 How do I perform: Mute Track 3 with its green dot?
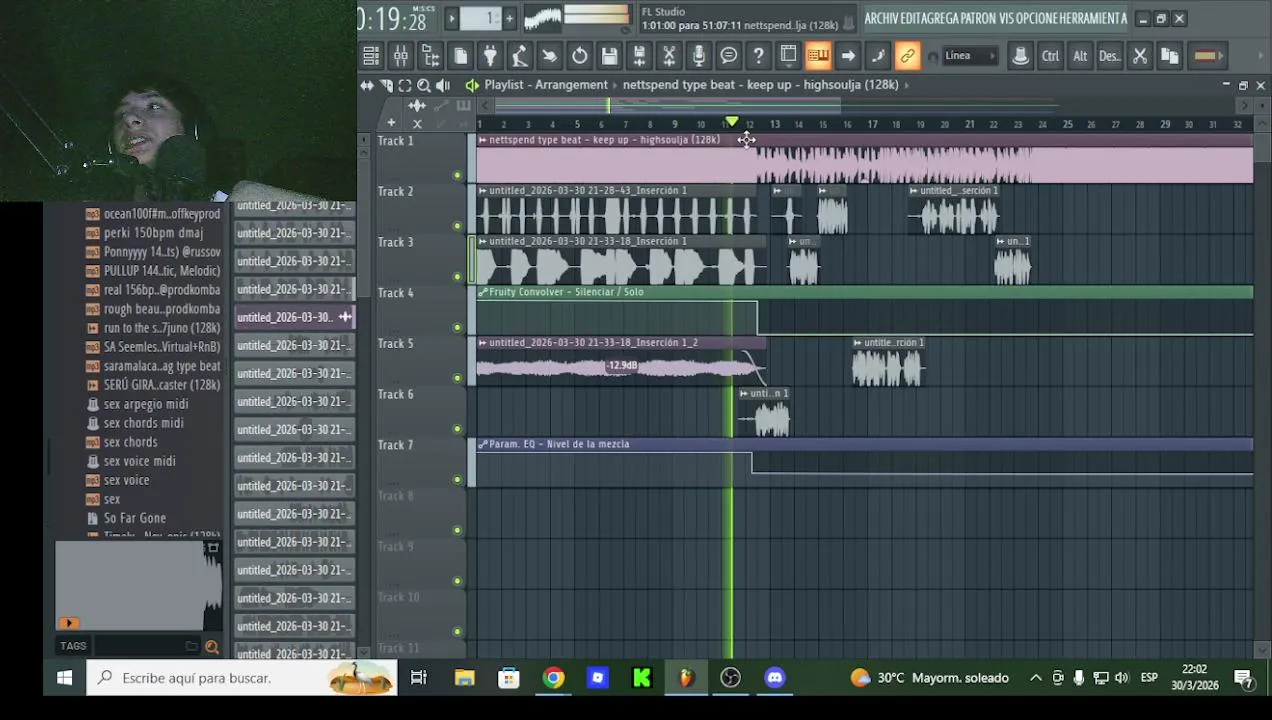pos(457,277)
